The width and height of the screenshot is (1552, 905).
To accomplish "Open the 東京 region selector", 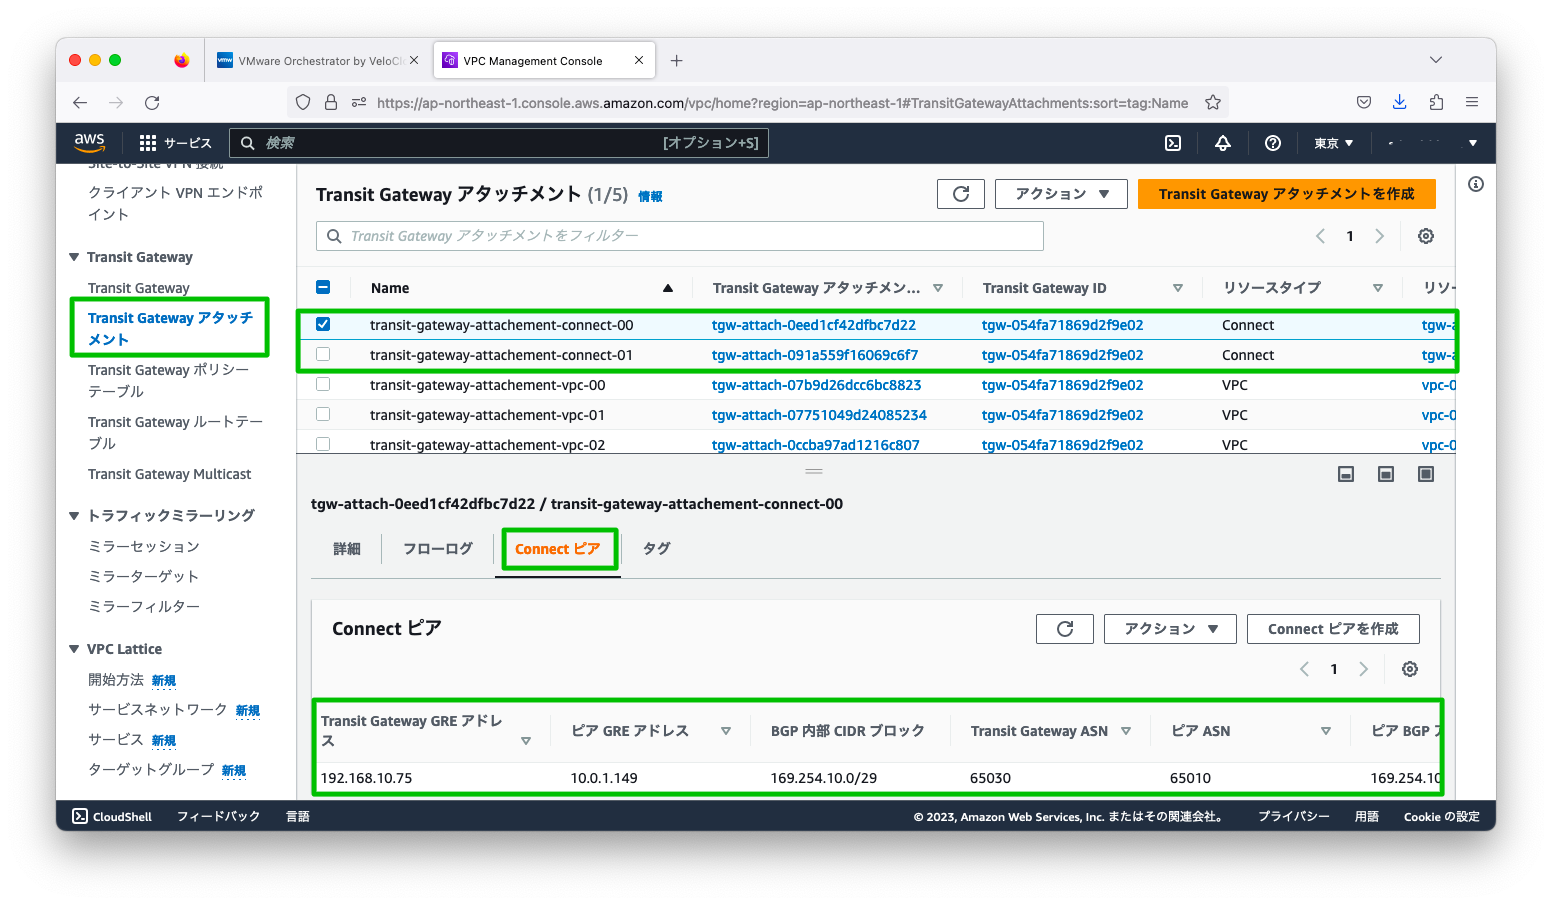I will pyautogui.click(x=1333, y=143).
